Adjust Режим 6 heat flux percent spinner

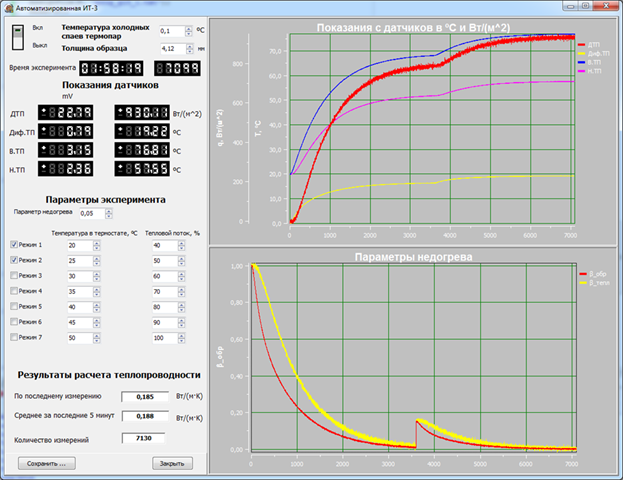pyautogui.click(x=182, y=323)
